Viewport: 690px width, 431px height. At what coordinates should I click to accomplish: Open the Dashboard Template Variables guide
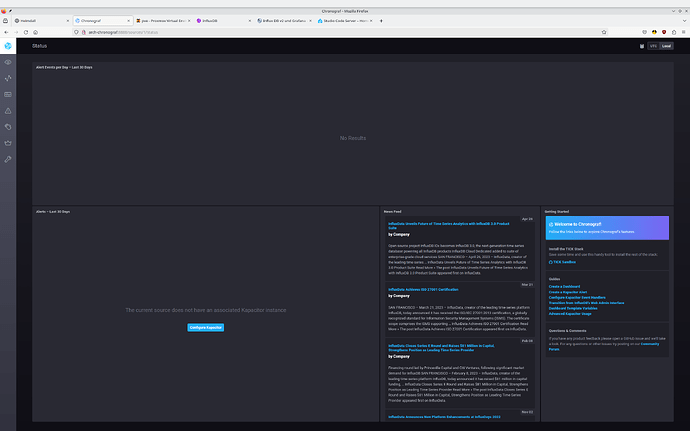(x=573, y=308)
